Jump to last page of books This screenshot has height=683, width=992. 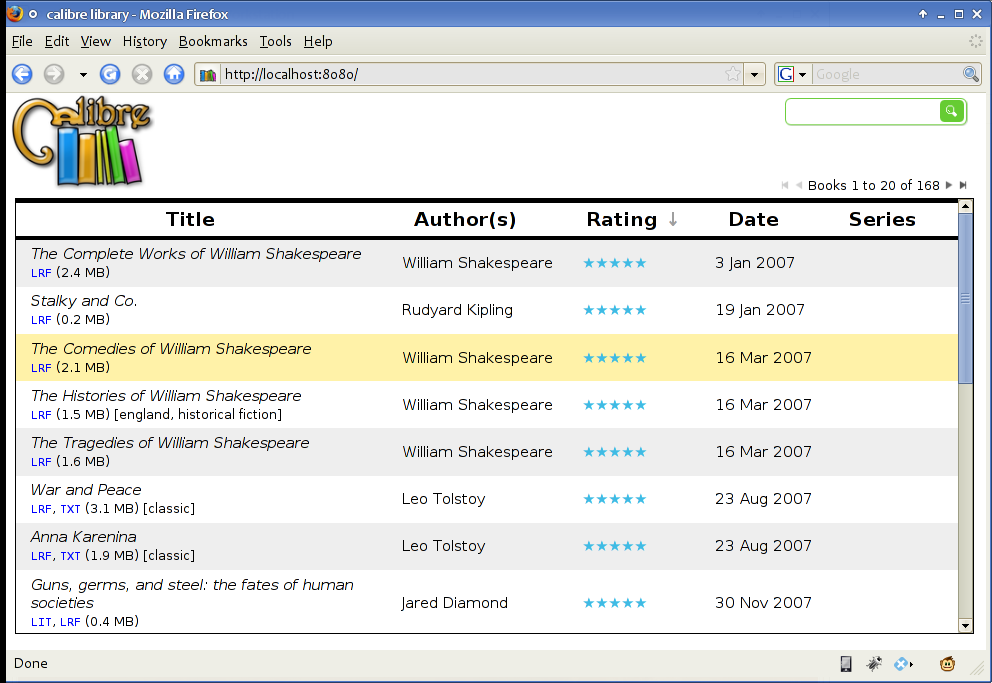[963, 185]
